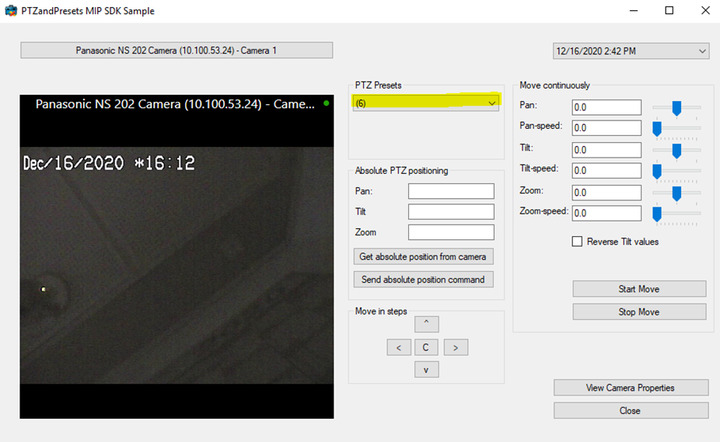Viewport: 720px width, 442px height.
Task: Click the Zoom slider in Move continuously
Action: (677, 192)
